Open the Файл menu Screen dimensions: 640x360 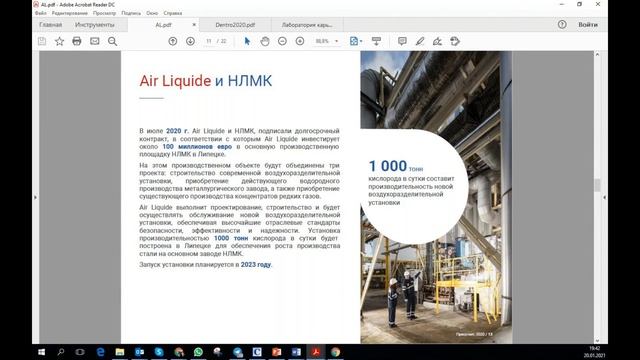coord(41,13)
